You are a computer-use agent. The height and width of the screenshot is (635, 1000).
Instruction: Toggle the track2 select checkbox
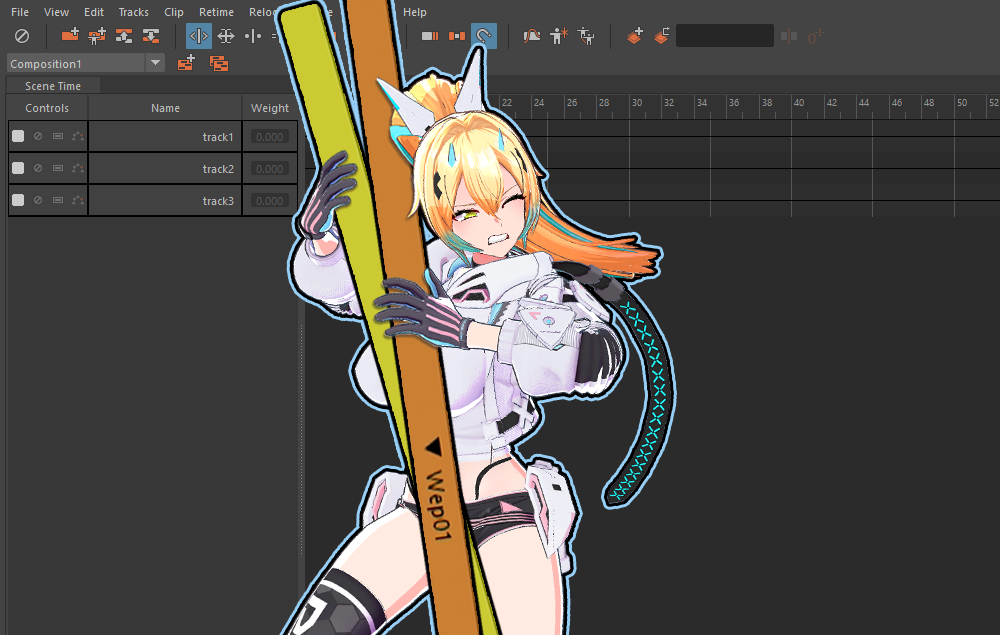18,168
